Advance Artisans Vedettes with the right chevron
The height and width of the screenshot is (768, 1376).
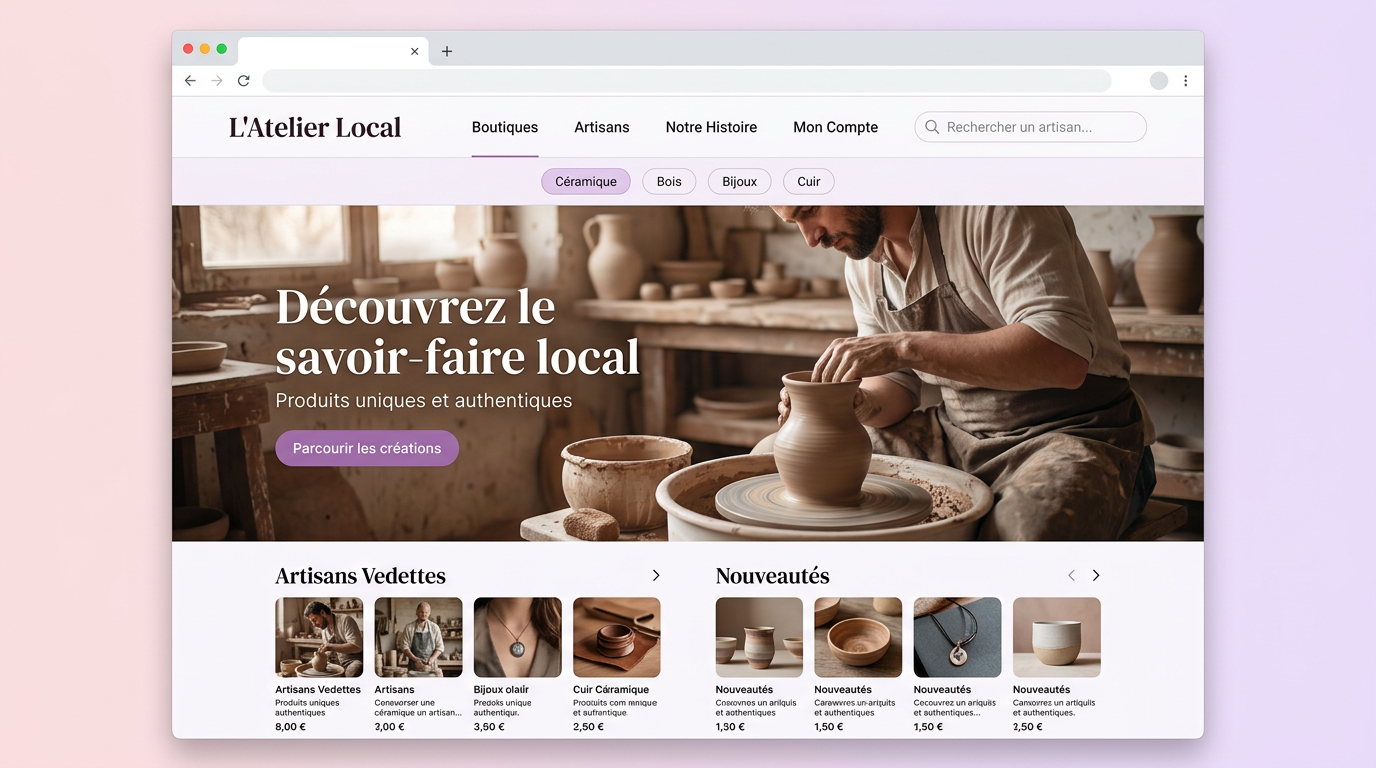[x=656, y=575]
